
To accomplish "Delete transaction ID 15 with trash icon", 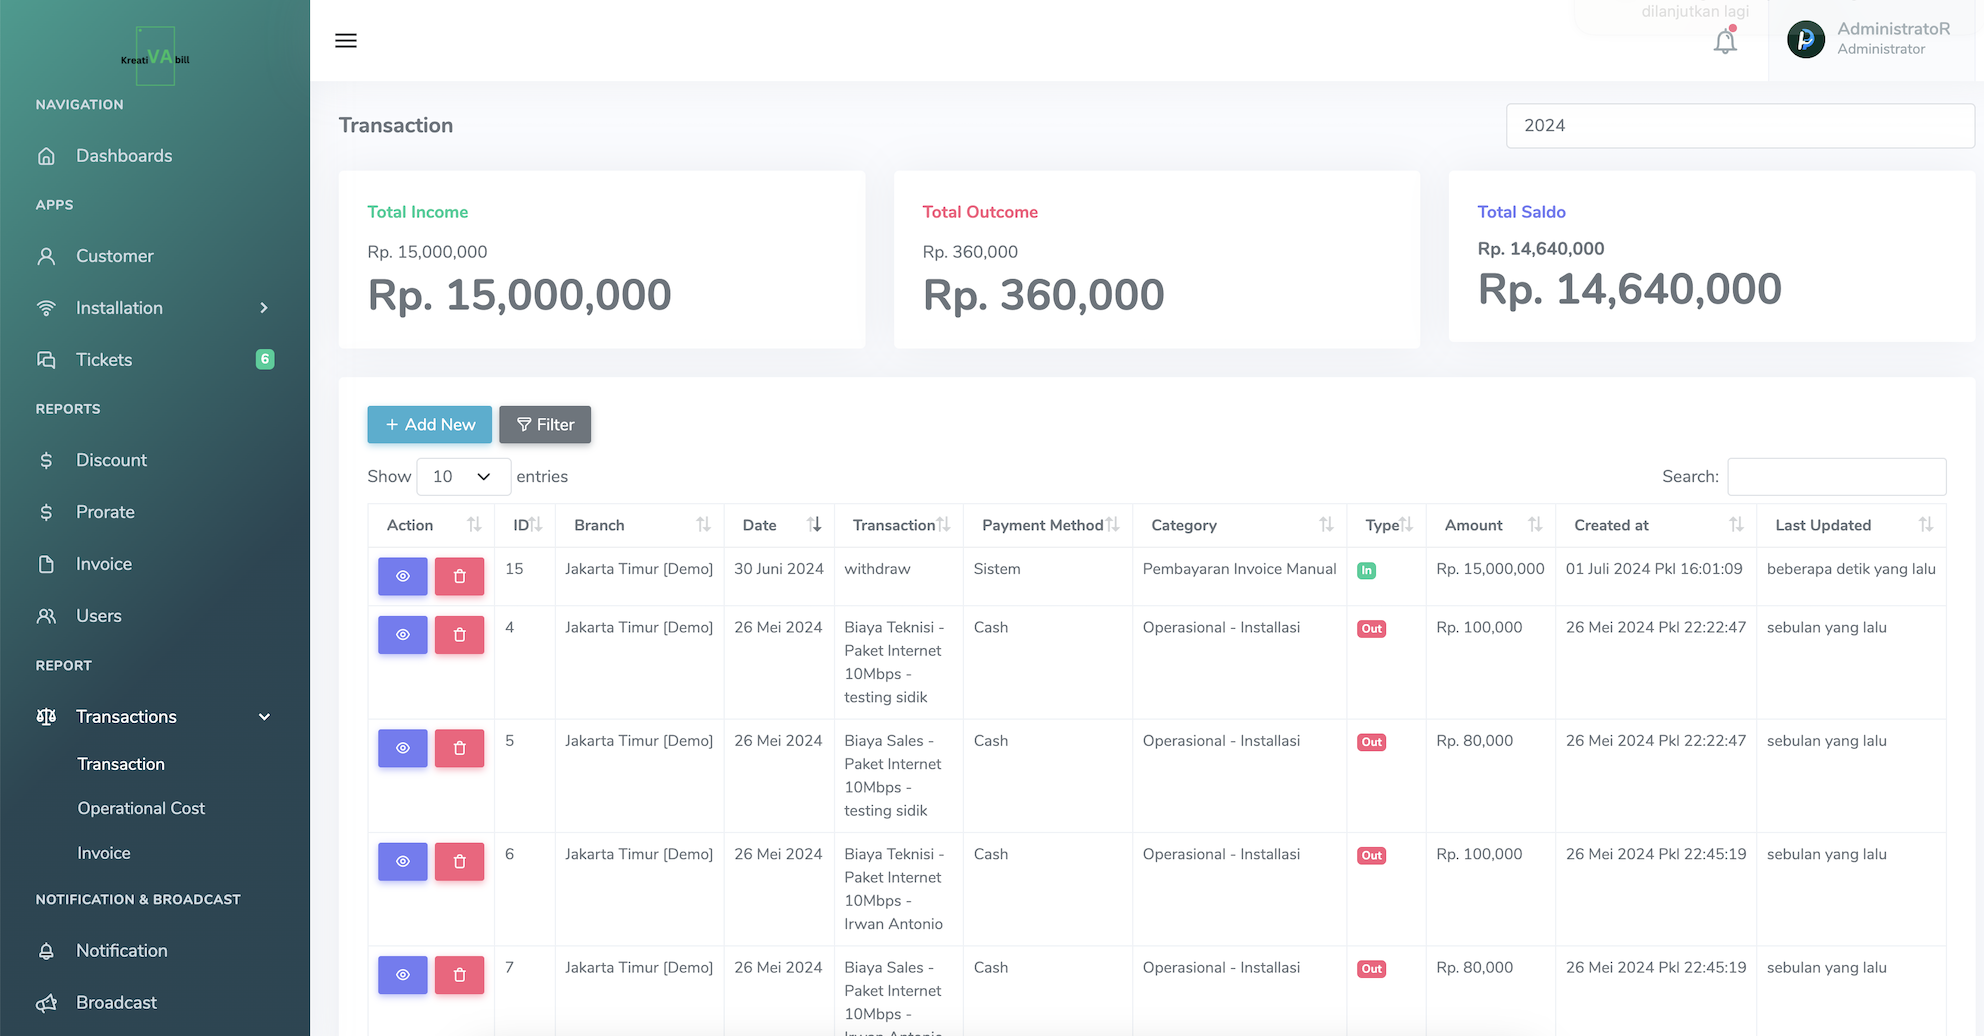I will click(460, 576).
